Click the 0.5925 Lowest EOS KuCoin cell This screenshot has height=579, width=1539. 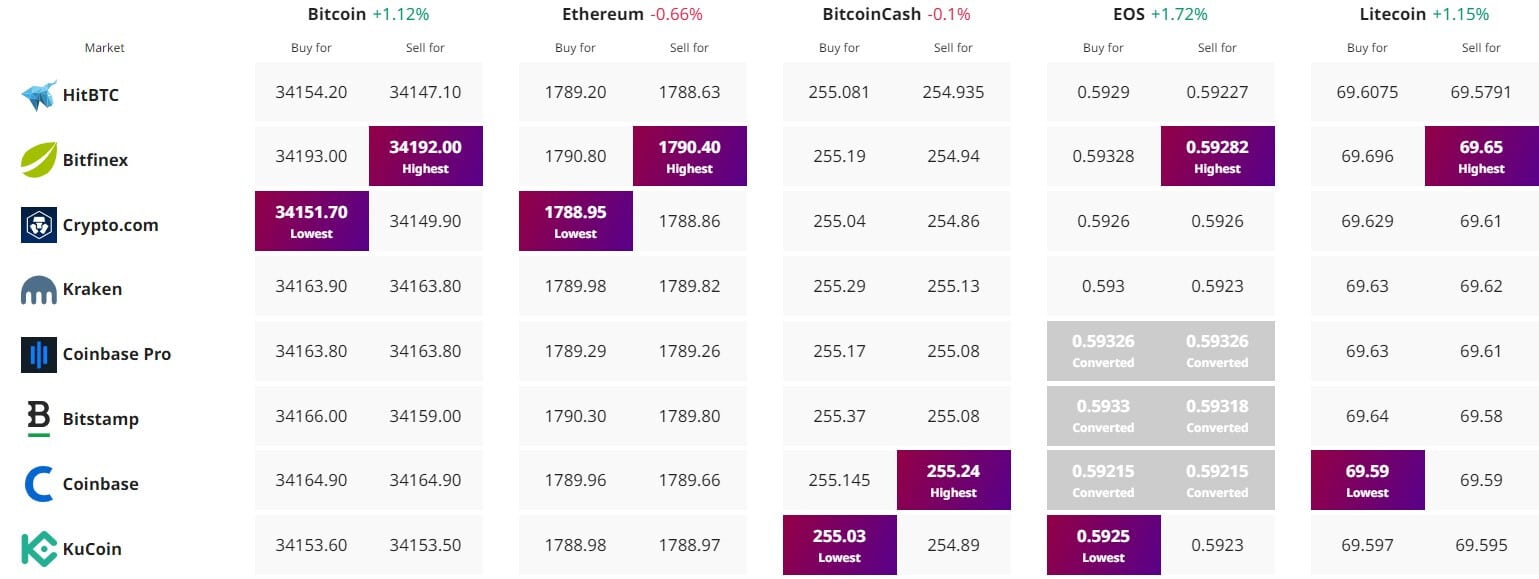1103,545
